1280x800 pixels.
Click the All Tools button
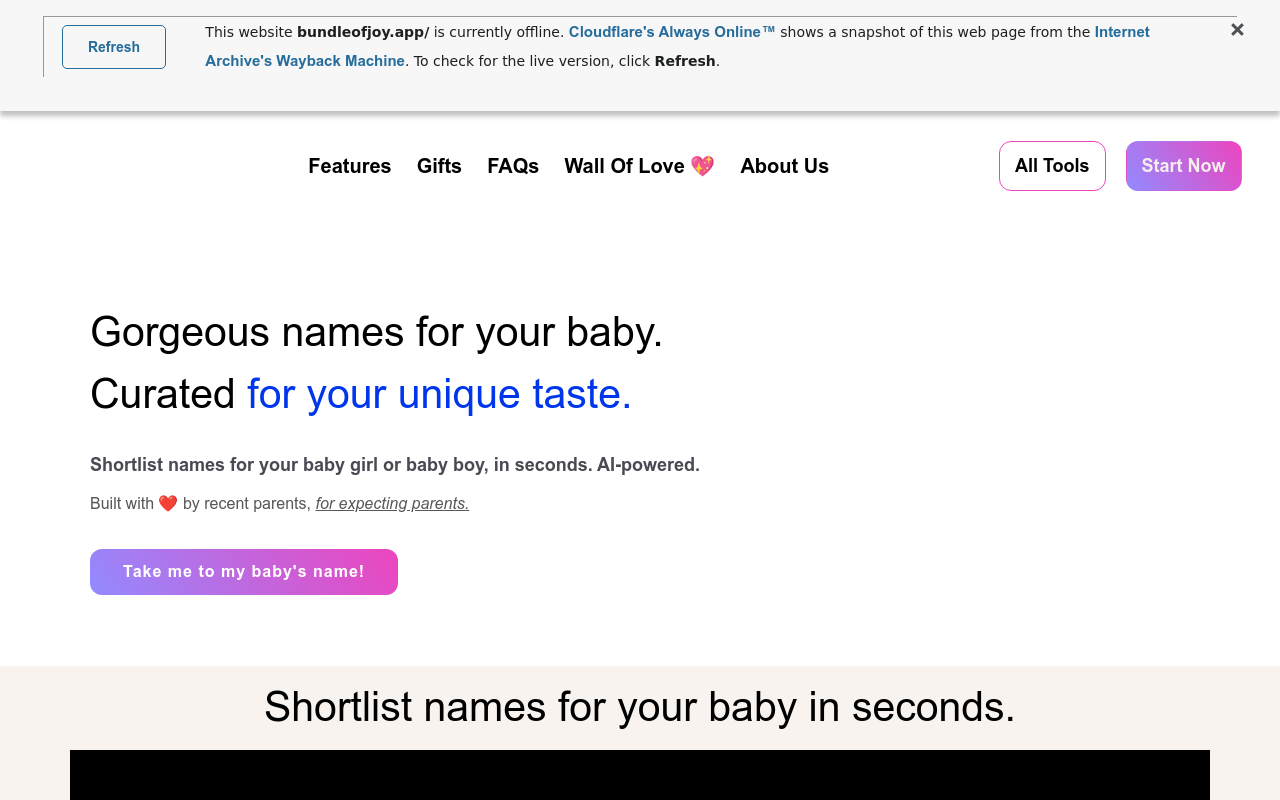[1052, 166]
